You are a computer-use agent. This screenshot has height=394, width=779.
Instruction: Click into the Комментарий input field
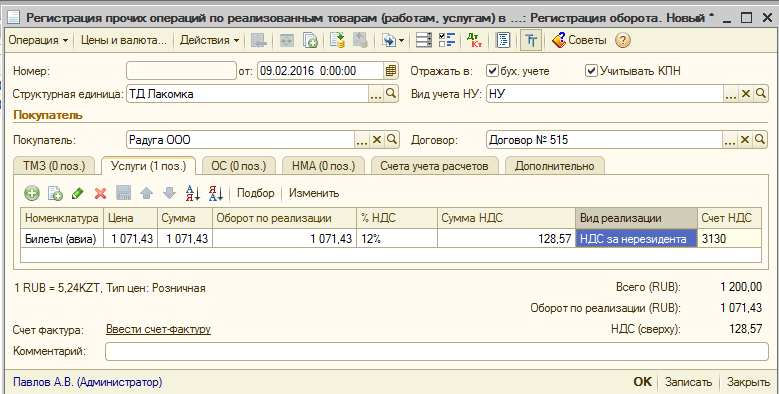point(437,351)
